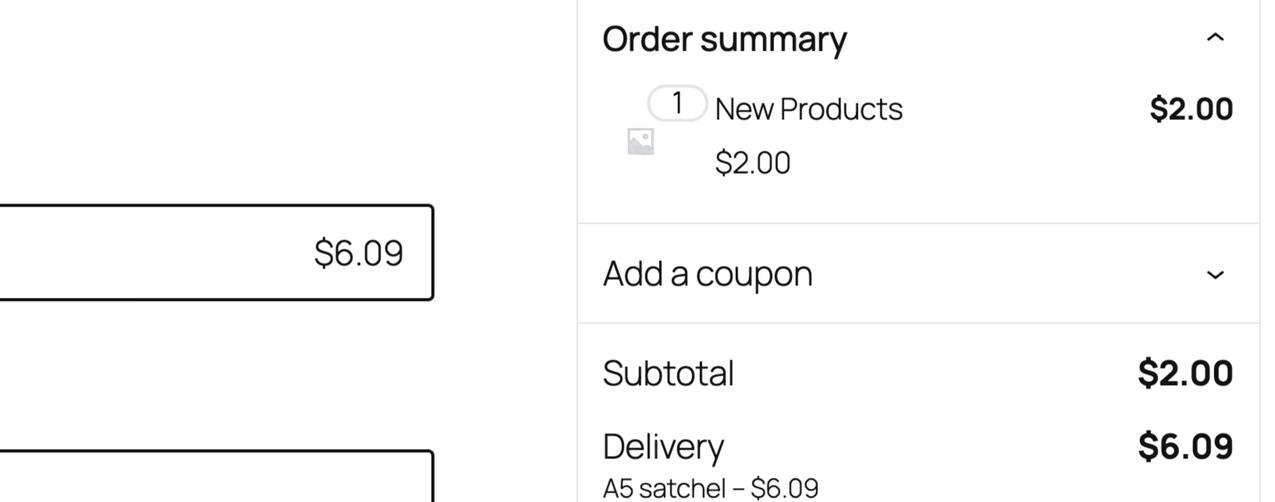Click the Delivery label
This screenshot has height=502, width=1275.
(663, 446)
